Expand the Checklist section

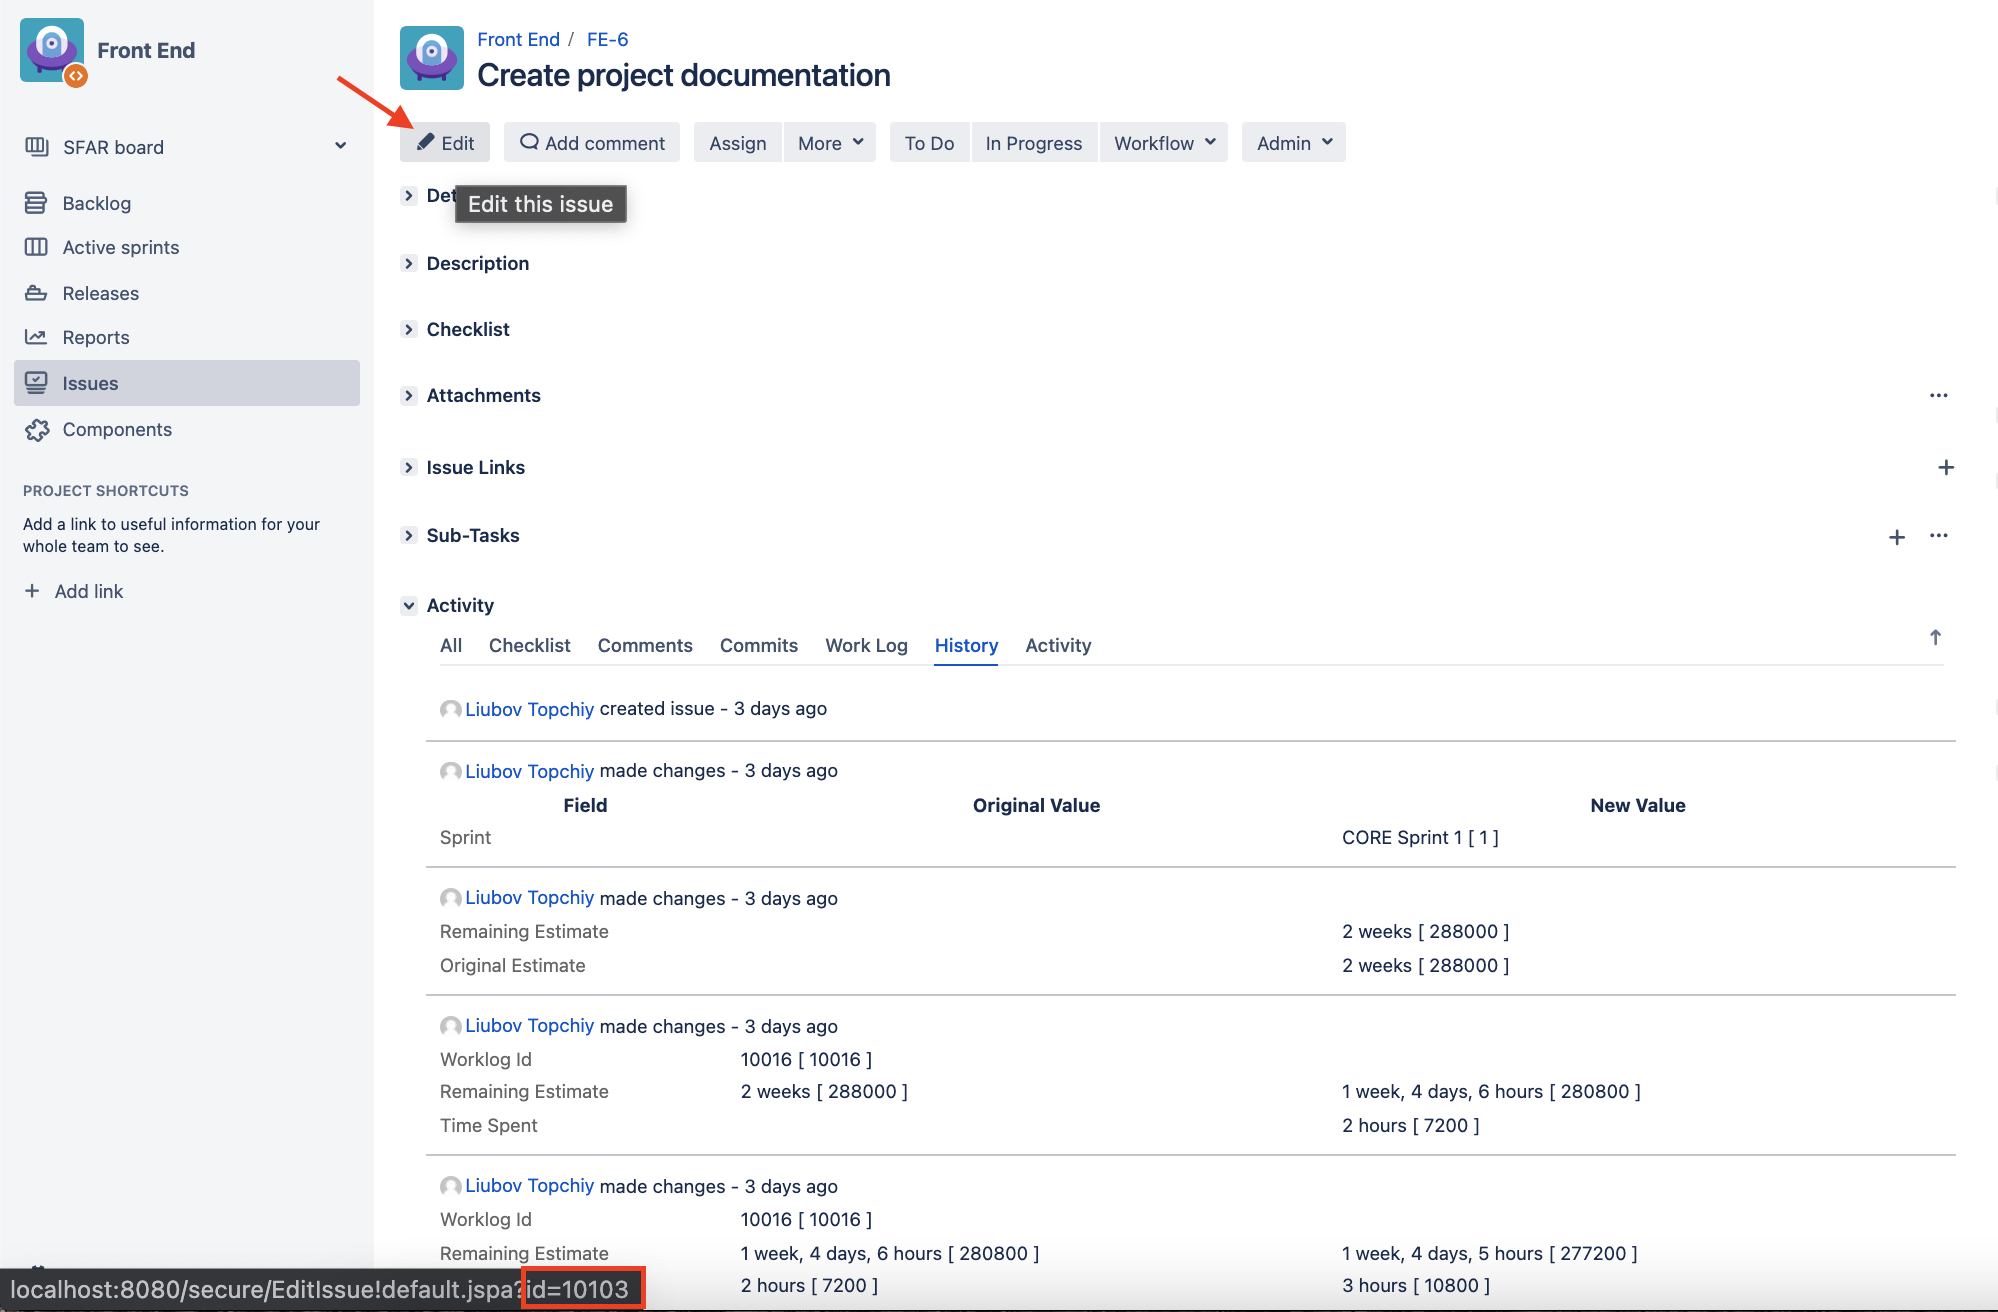click(408, 329)
